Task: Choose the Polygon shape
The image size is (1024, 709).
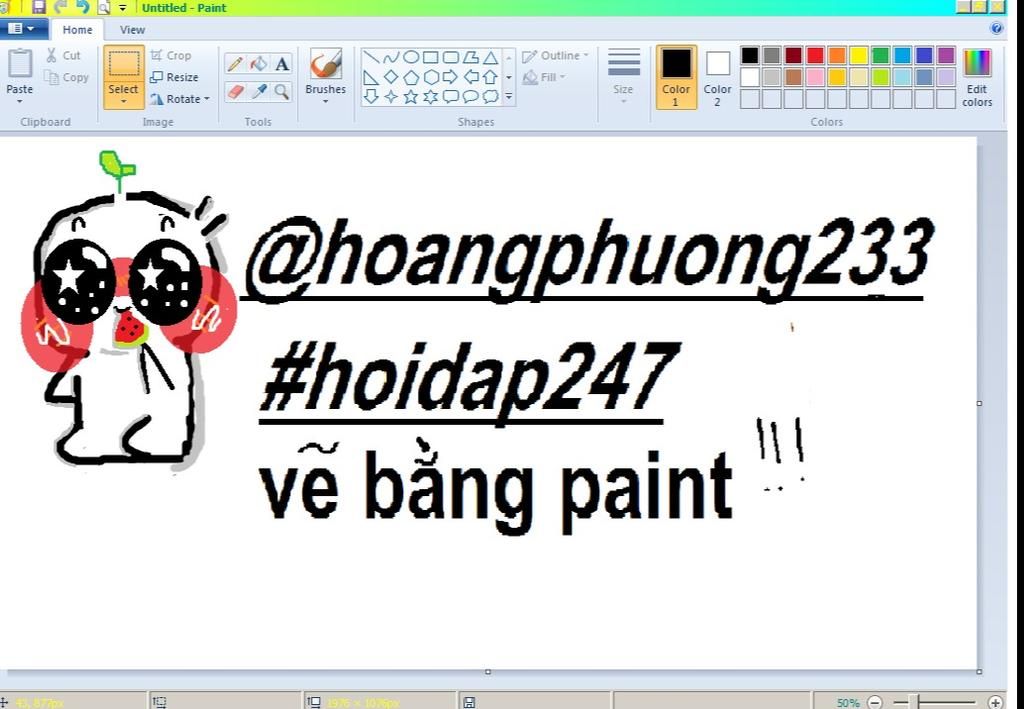Action: click(471, 57)
